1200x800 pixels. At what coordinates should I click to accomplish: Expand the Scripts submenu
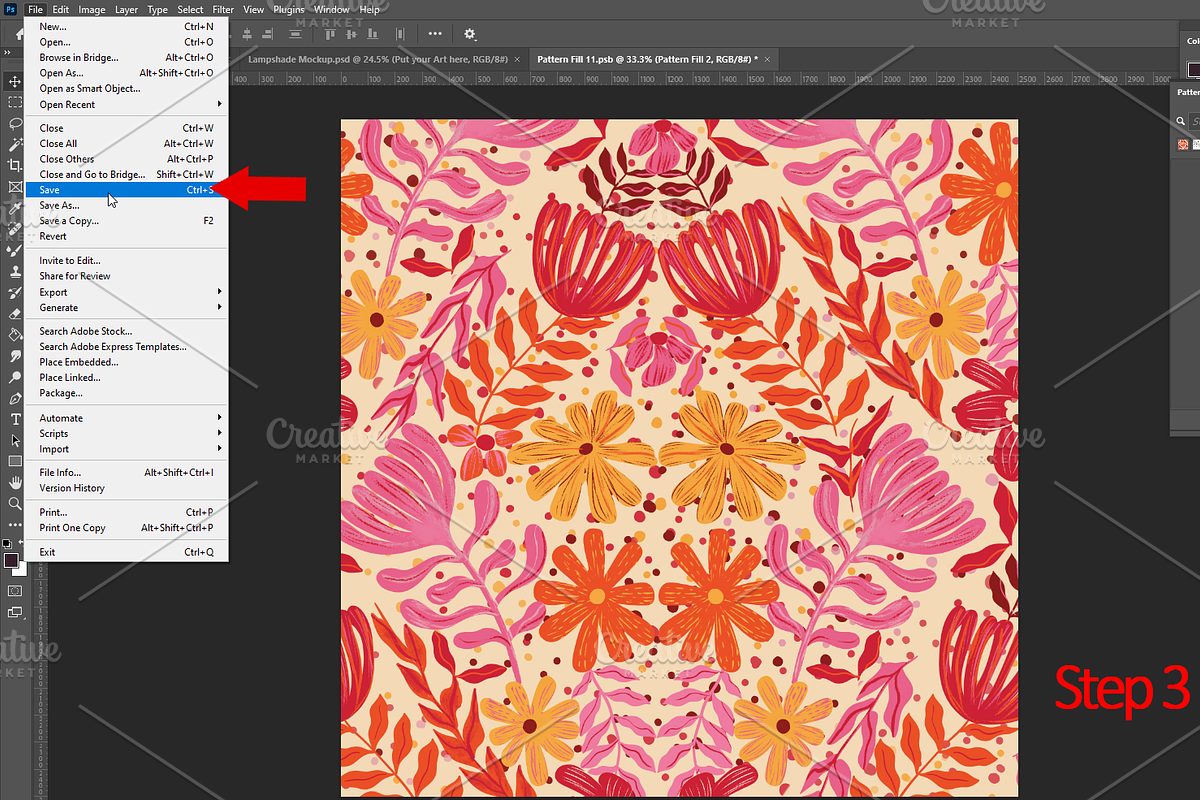(x=126, y=434)
